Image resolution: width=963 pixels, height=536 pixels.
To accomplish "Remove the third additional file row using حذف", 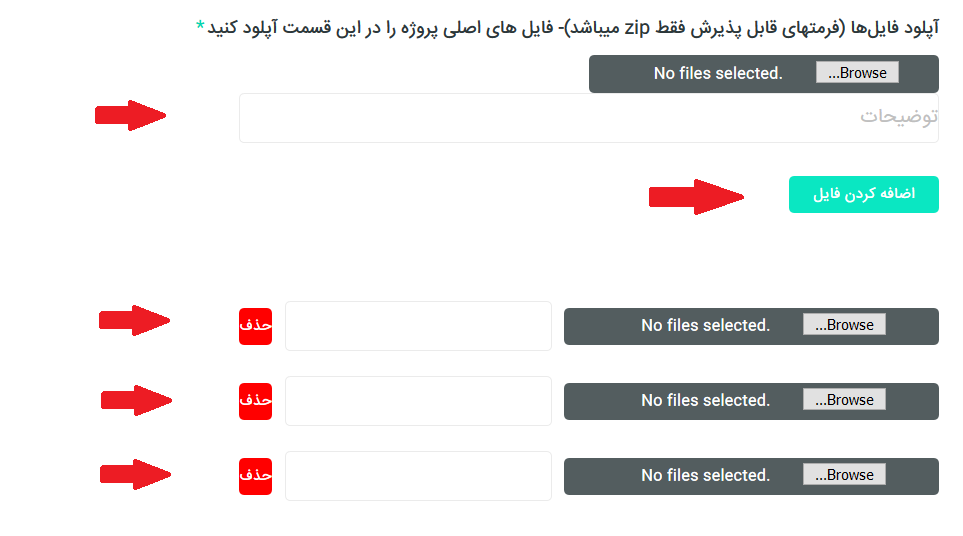I will click(255, 476).
